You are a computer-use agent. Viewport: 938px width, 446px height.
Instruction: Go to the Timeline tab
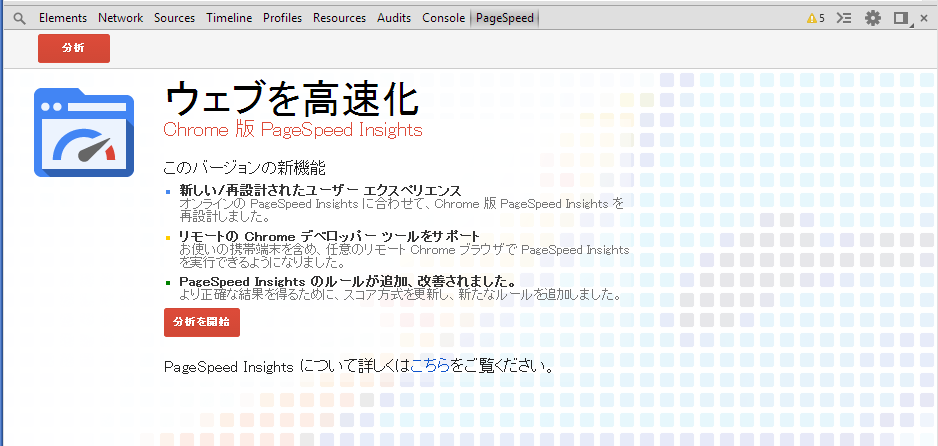click(229, 18)
